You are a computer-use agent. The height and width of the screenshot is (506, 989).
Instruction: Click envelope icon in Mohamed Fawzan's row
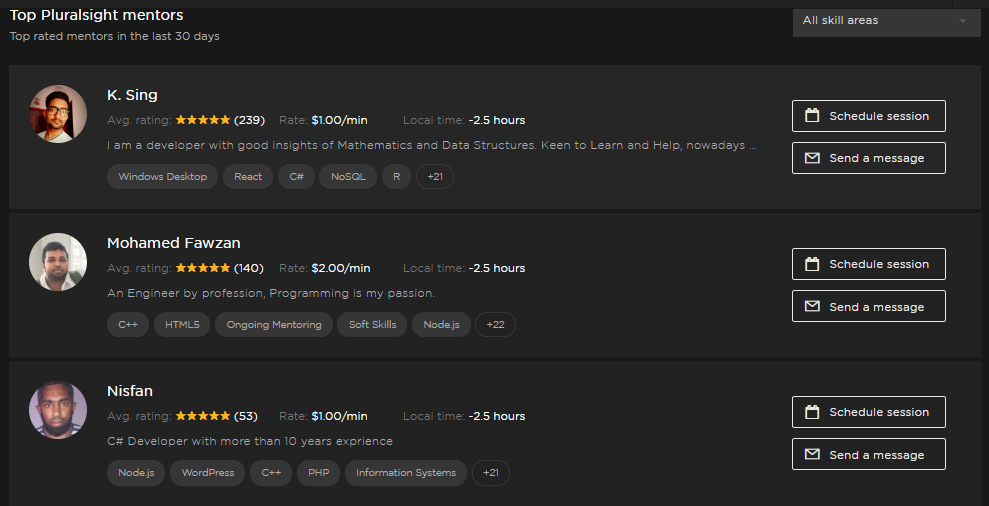(812, 306)
